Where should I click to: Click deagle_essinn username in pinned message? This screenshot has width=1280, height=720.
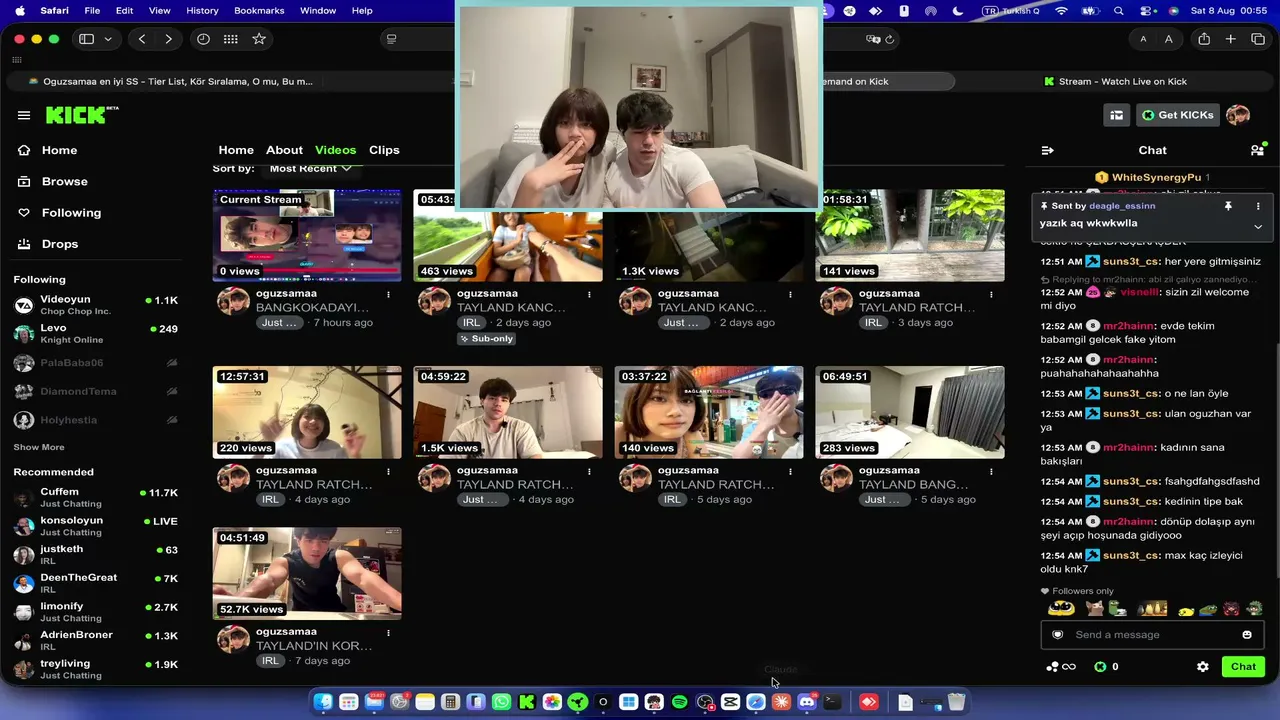[1122, 206]
